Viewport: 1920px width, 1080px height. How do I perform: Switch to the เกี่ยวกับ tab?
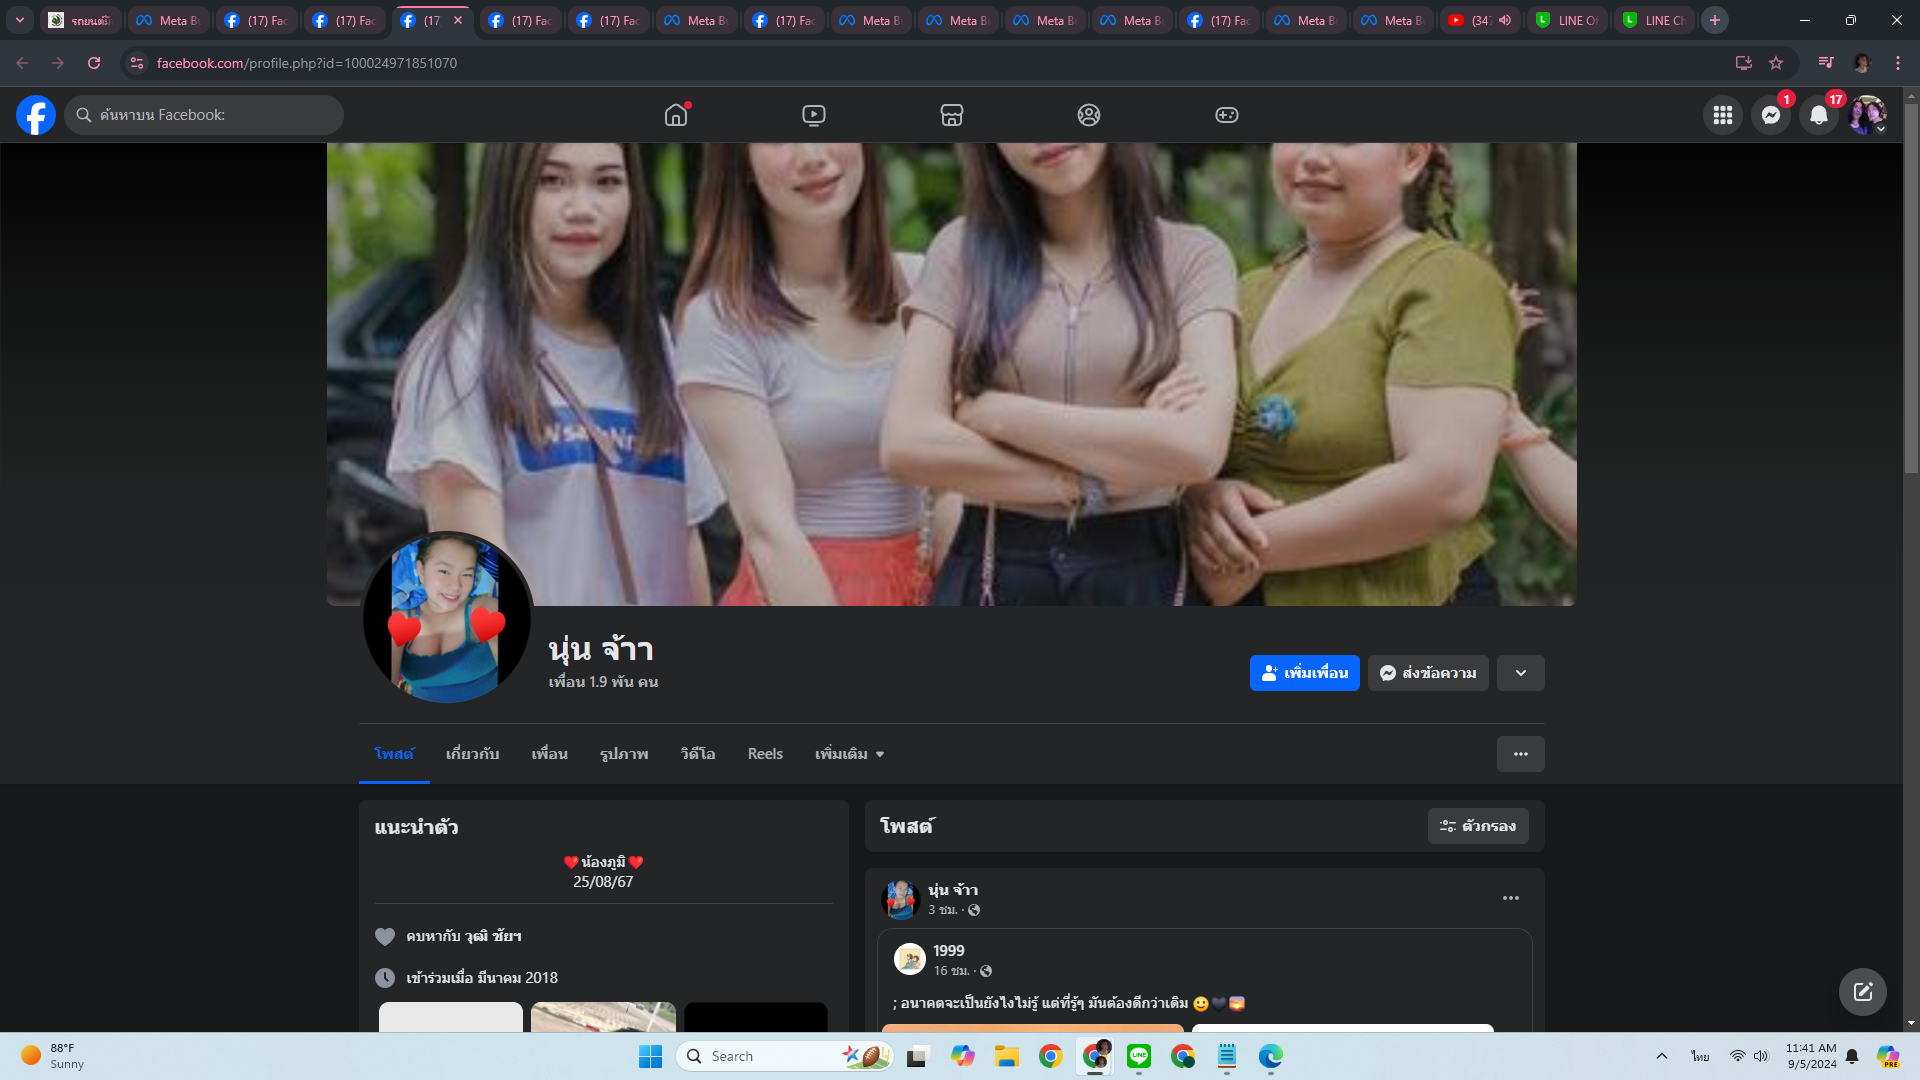point(472,754)
